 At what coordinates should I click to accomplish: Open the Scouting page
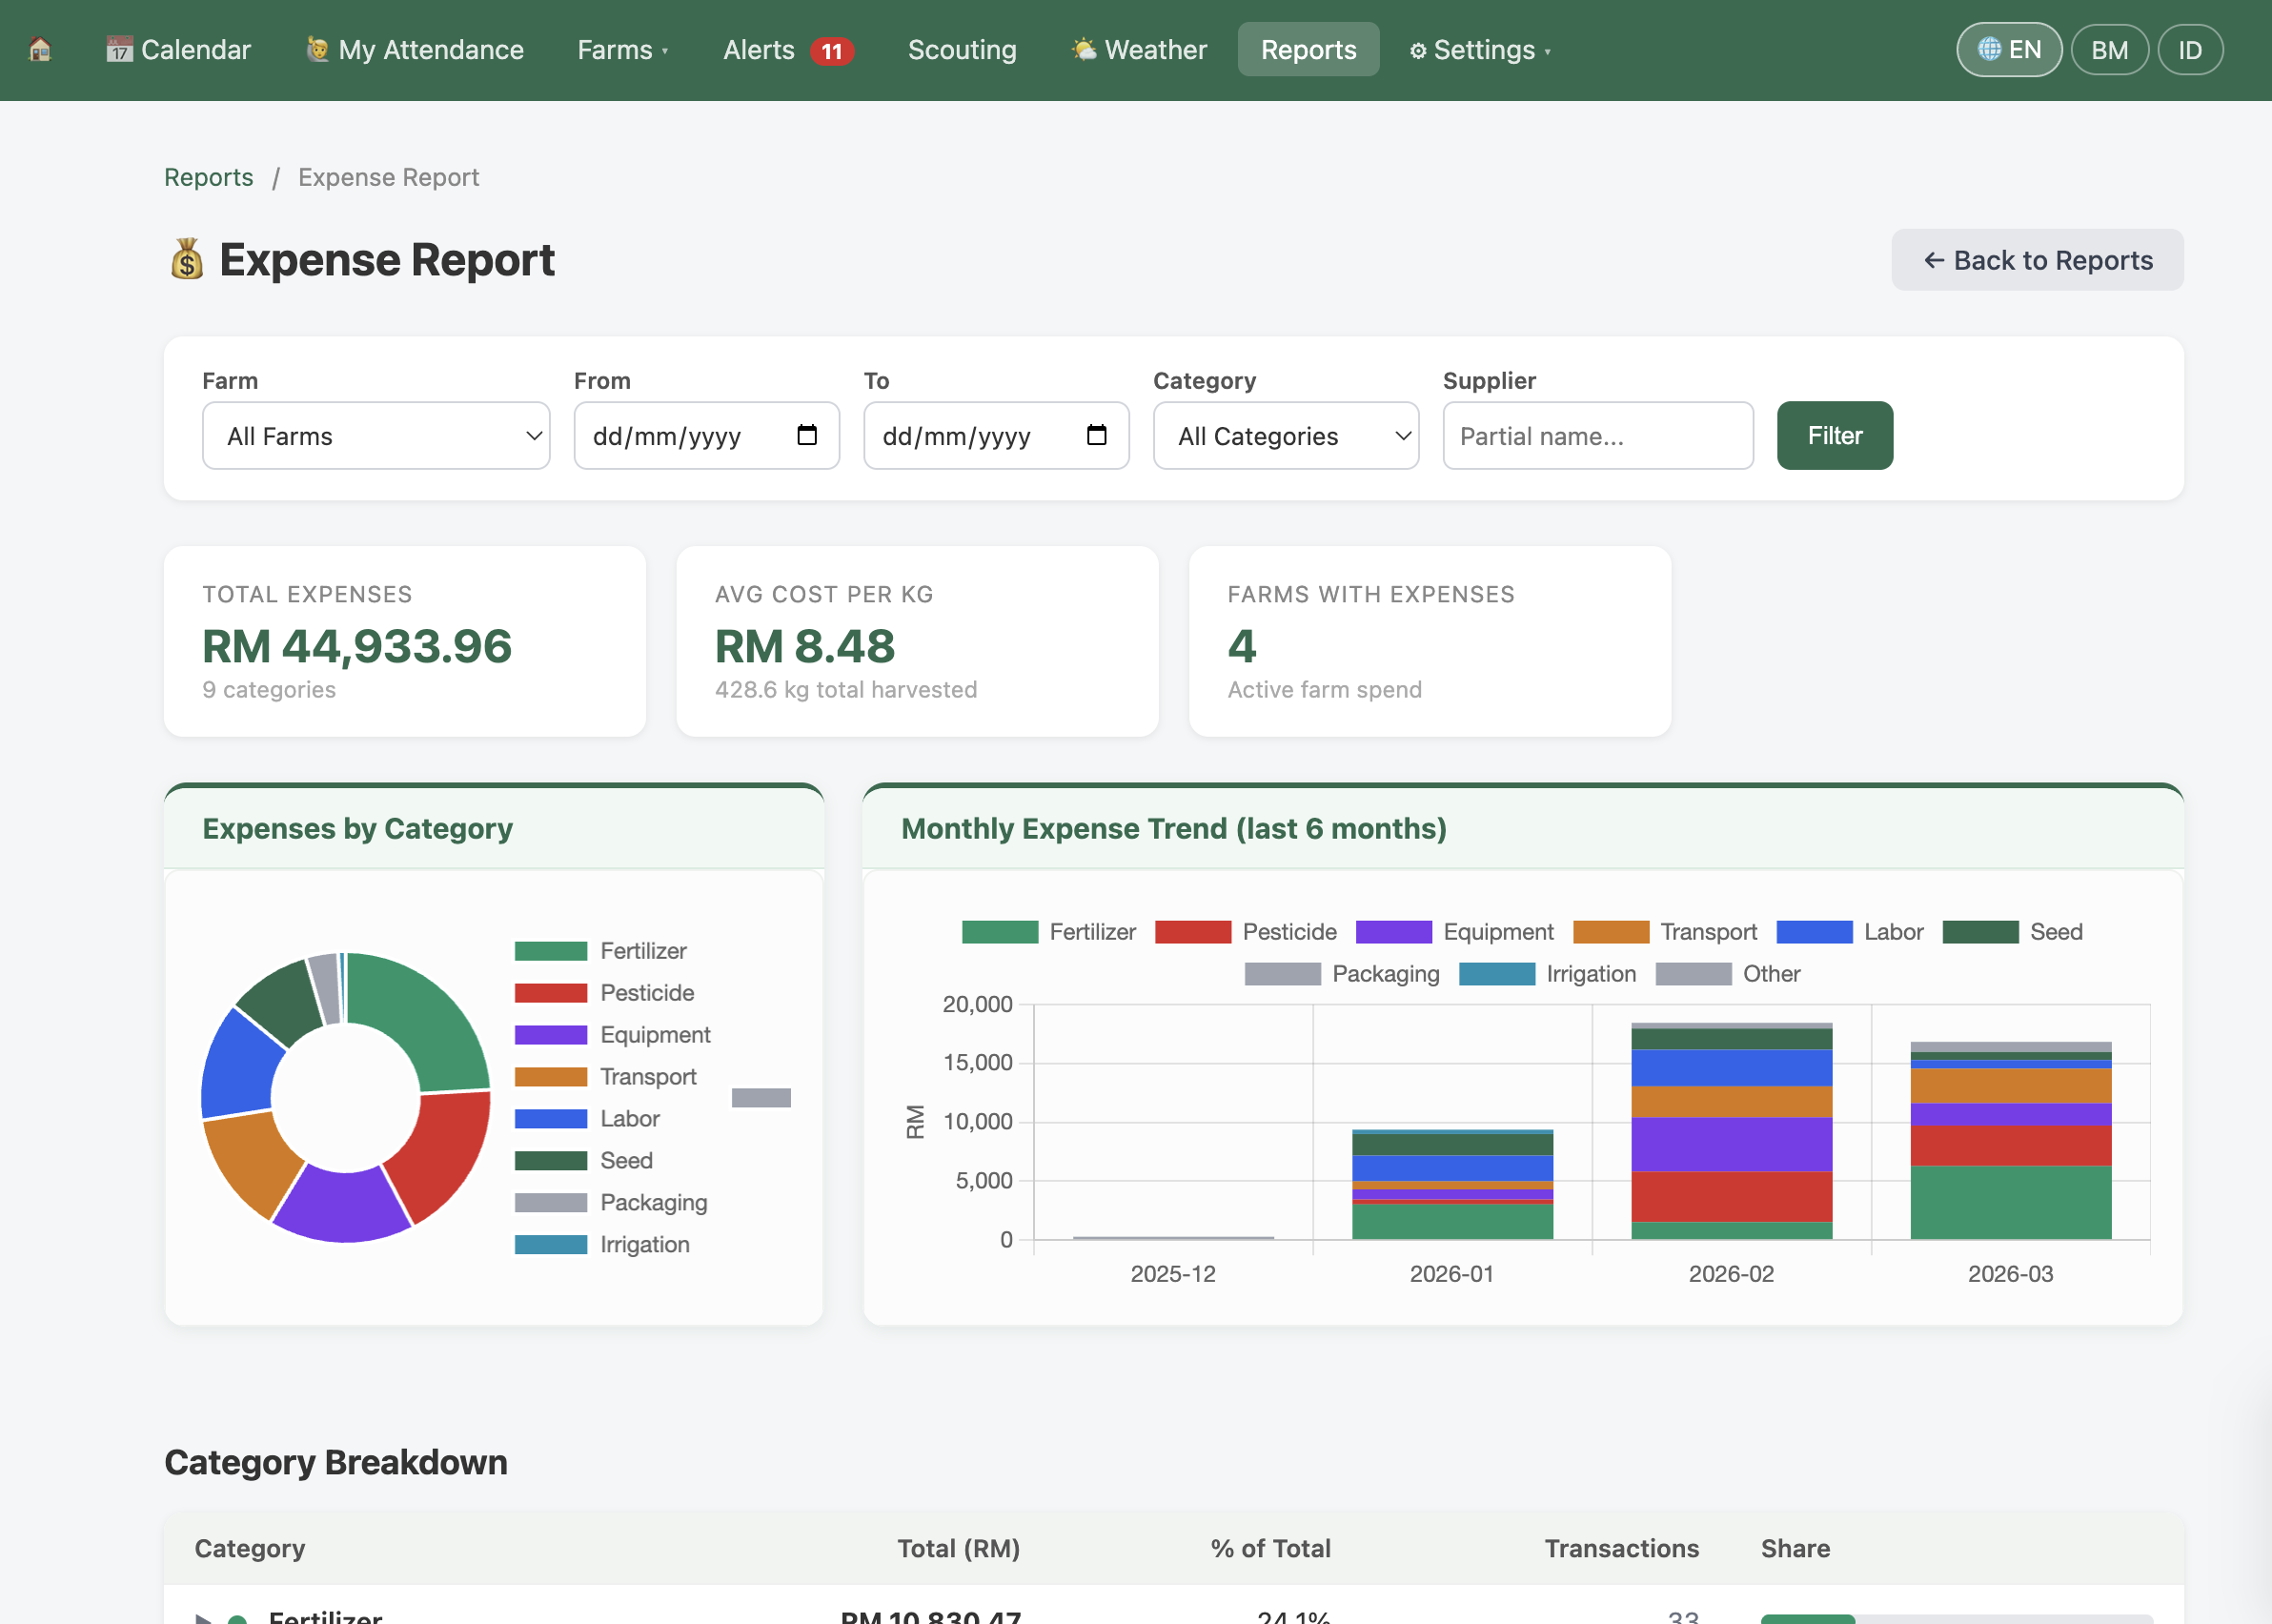(961, 49)
